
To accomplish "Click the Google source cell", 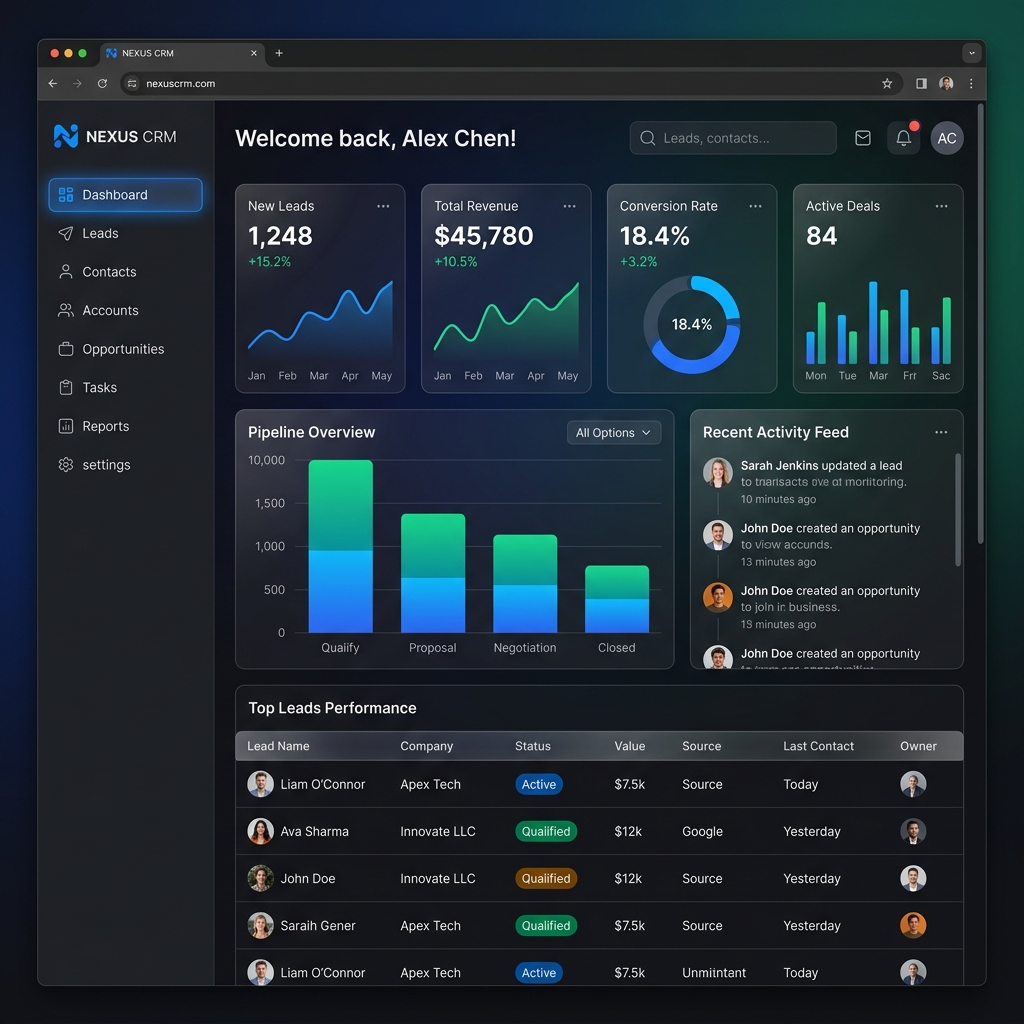I will (x=702, y=831).
